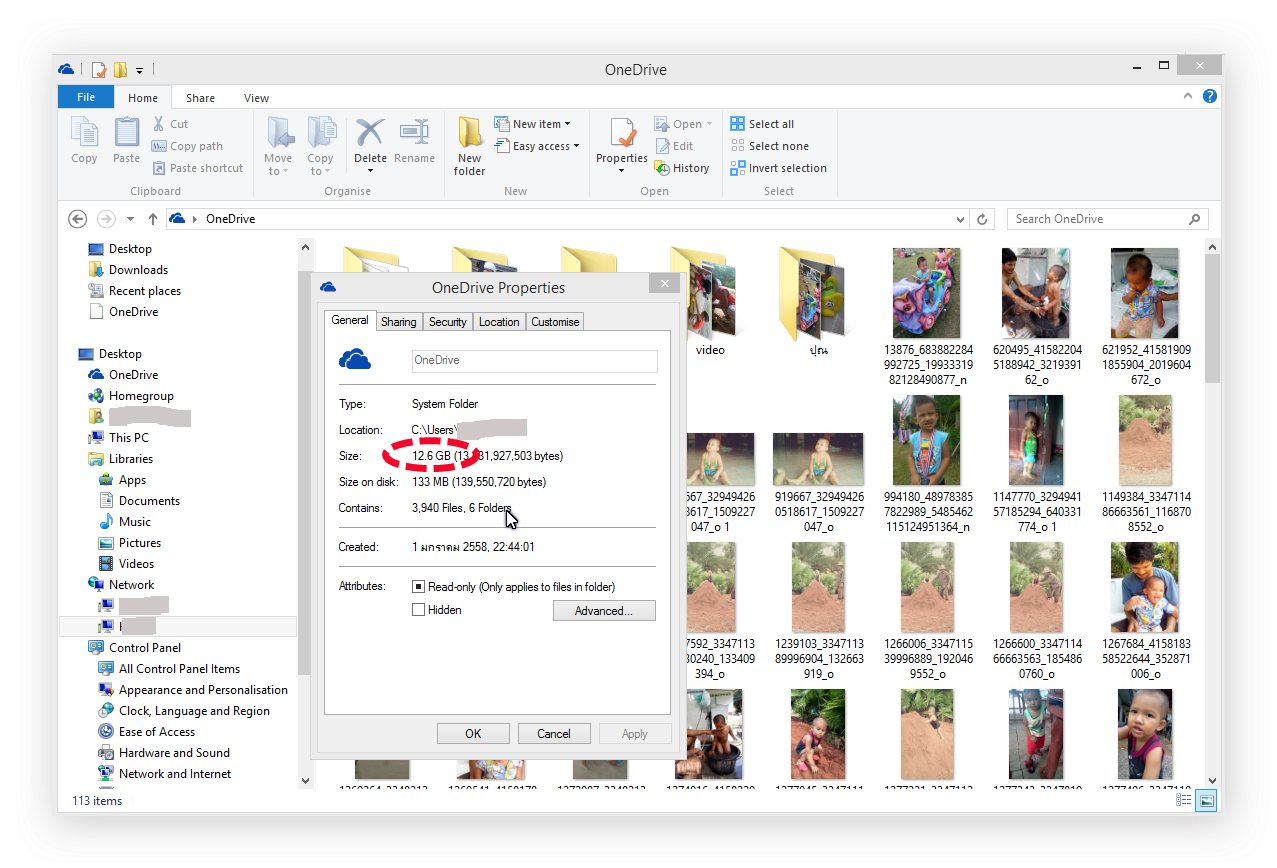
Task: Click the Advanced... attributes button
Action: [604, 611]
